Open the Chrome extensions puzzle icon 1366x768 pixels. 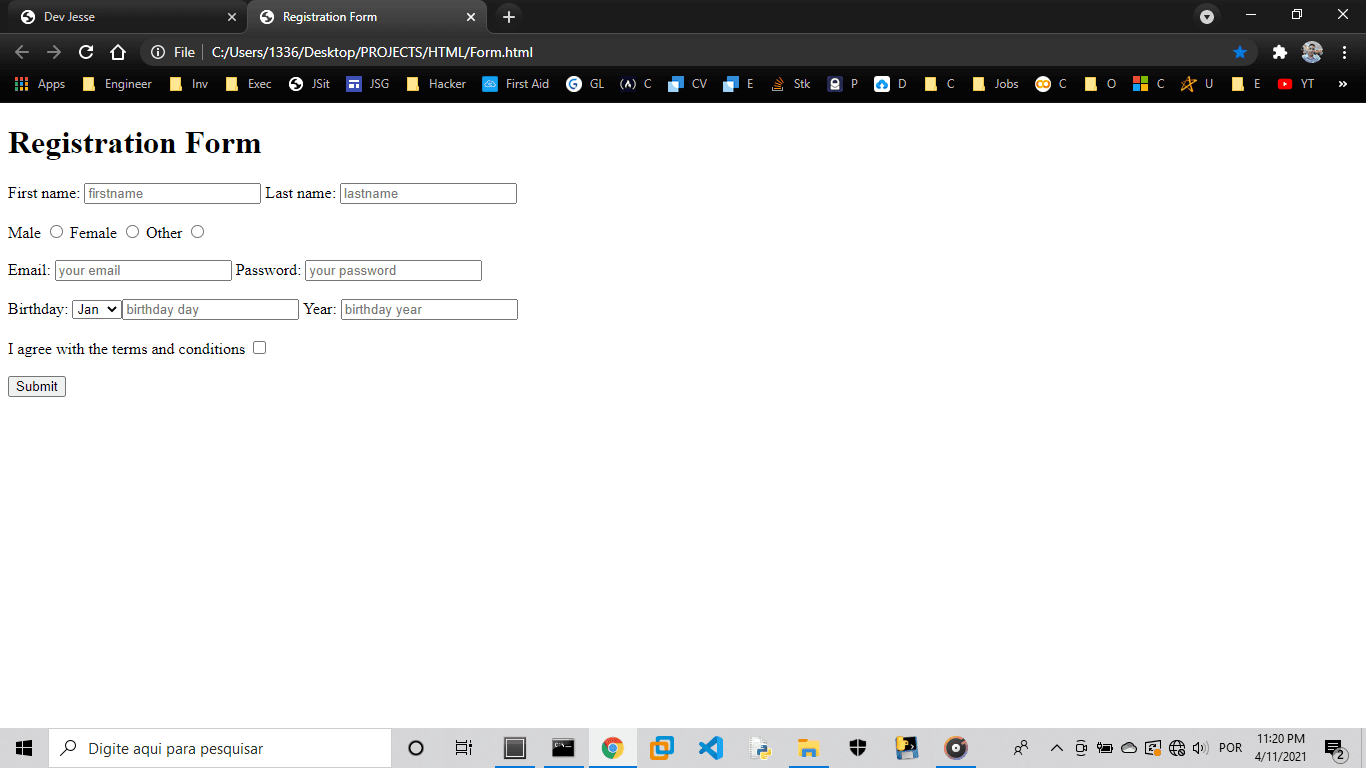(x=1279, y=52)
